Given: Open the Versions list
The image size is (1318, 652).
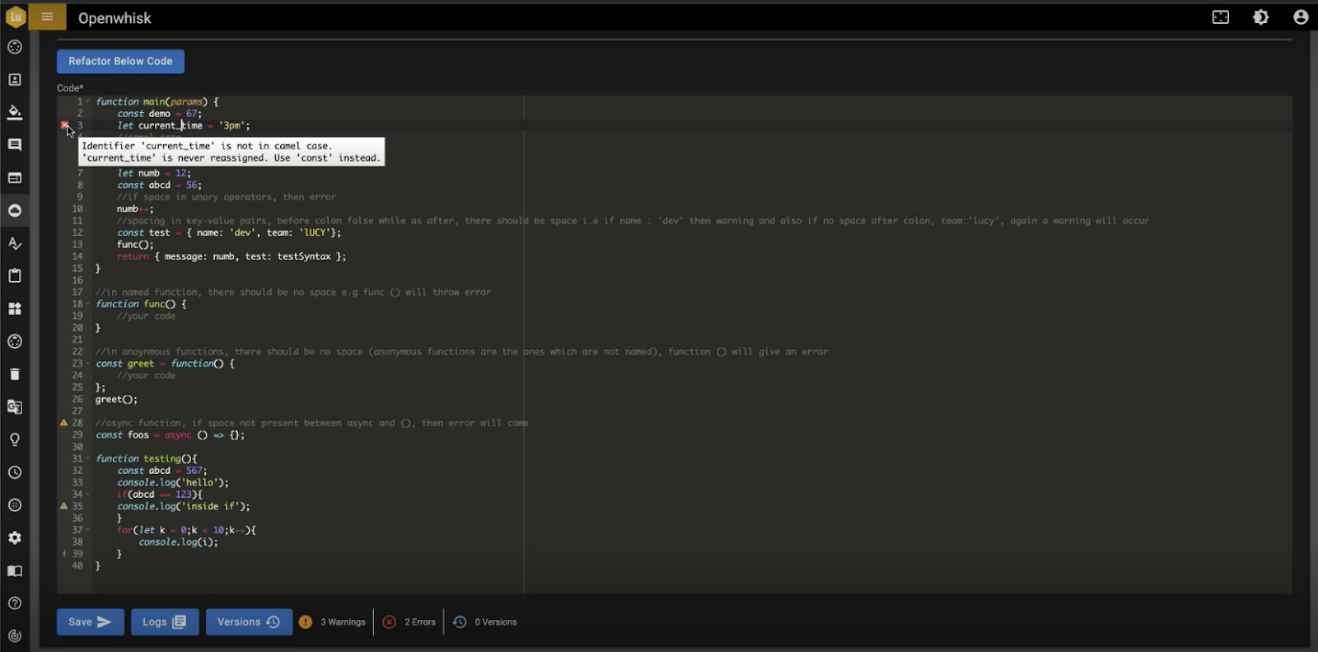Looking at the screenshot, I should click(249, 622).
